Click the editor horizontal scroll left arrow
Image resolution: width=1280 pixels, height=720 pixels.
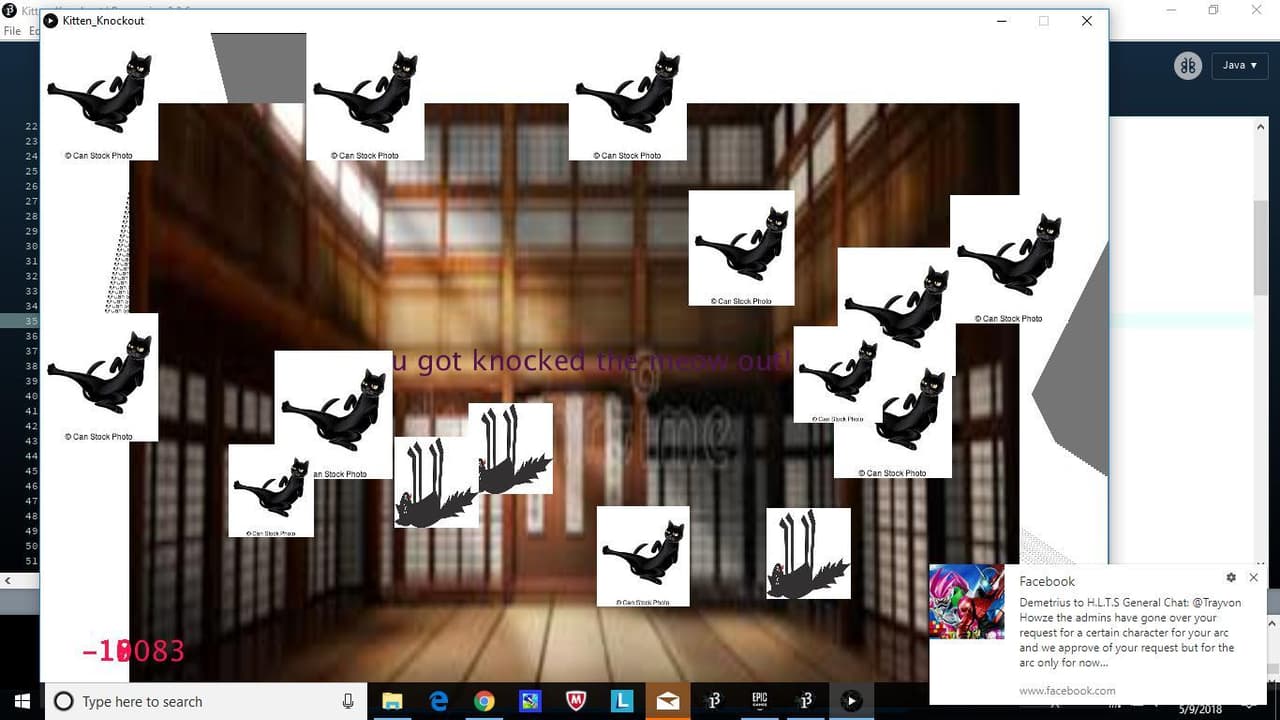tap(8, 580)
